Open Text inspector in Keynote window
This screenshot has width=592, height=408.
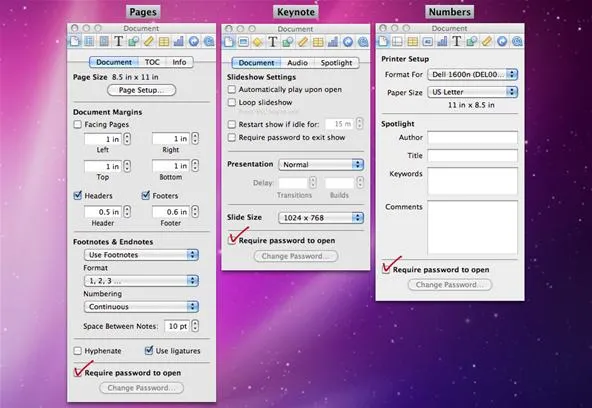click(273, 42)
